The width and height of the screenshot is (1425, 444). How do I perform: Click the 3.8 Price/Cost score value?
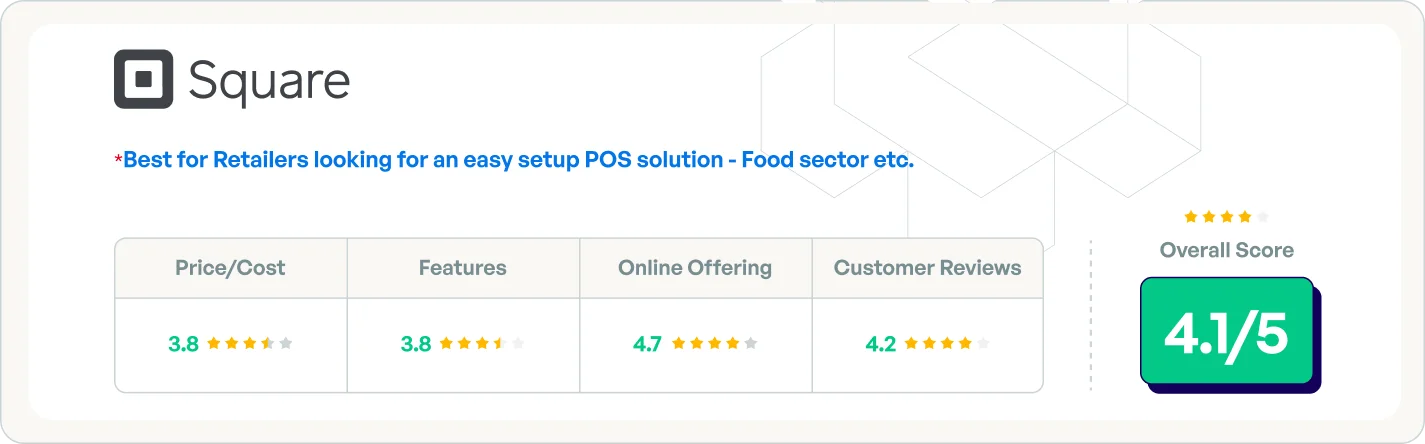tap(183, 344)
